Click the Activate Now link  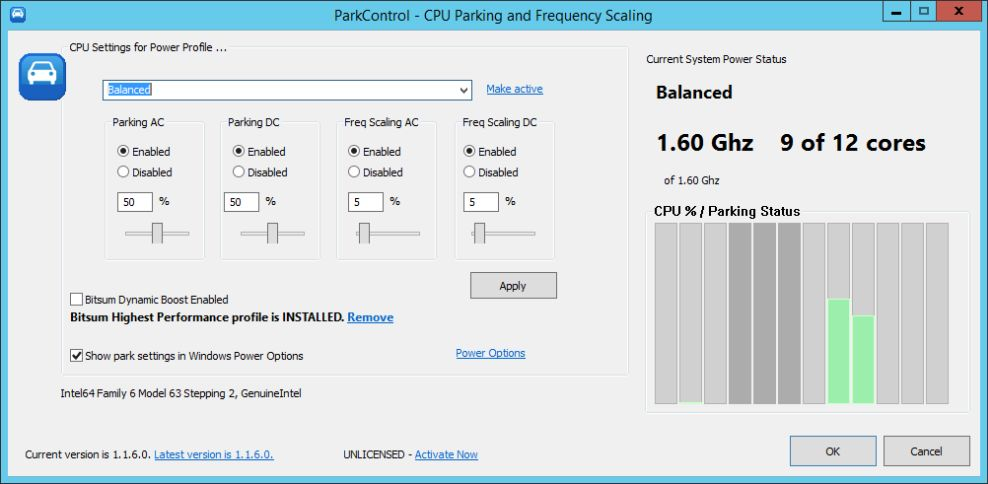[x=446, y=454]
